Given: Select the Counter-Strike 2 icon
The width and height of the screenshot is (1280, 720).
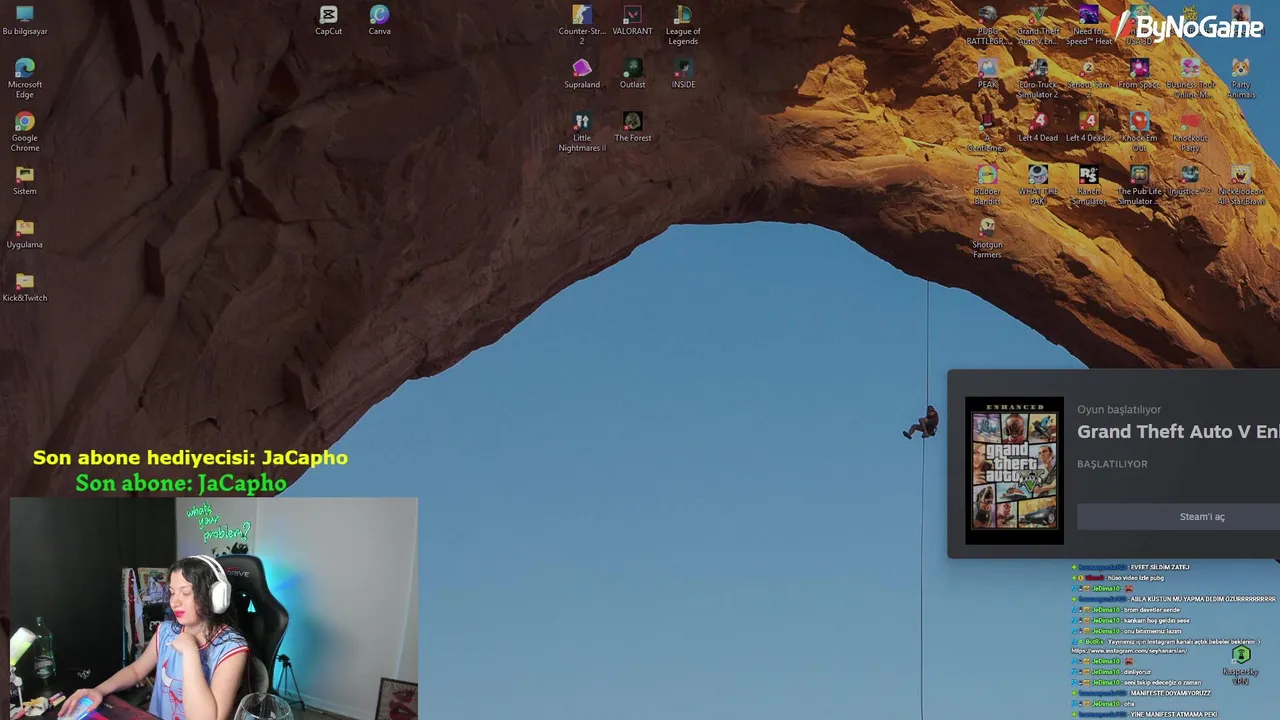Looking at the screenshot, I should click(582, 25).
